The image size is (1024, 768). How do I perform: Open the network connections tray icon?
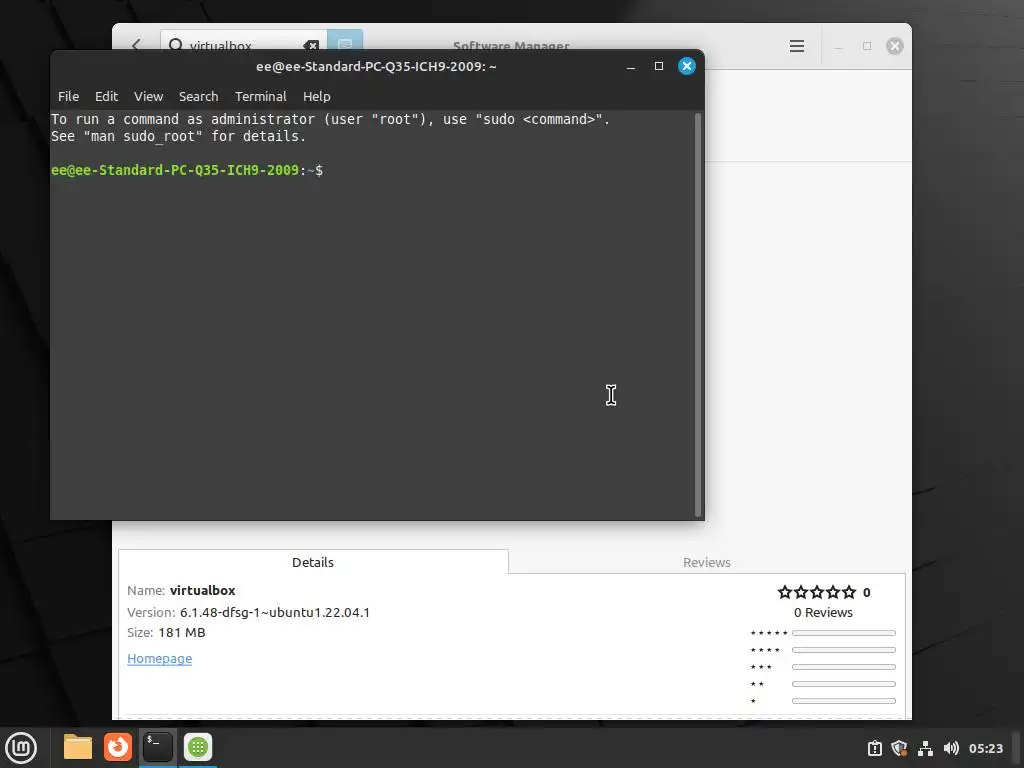(925, 748)
